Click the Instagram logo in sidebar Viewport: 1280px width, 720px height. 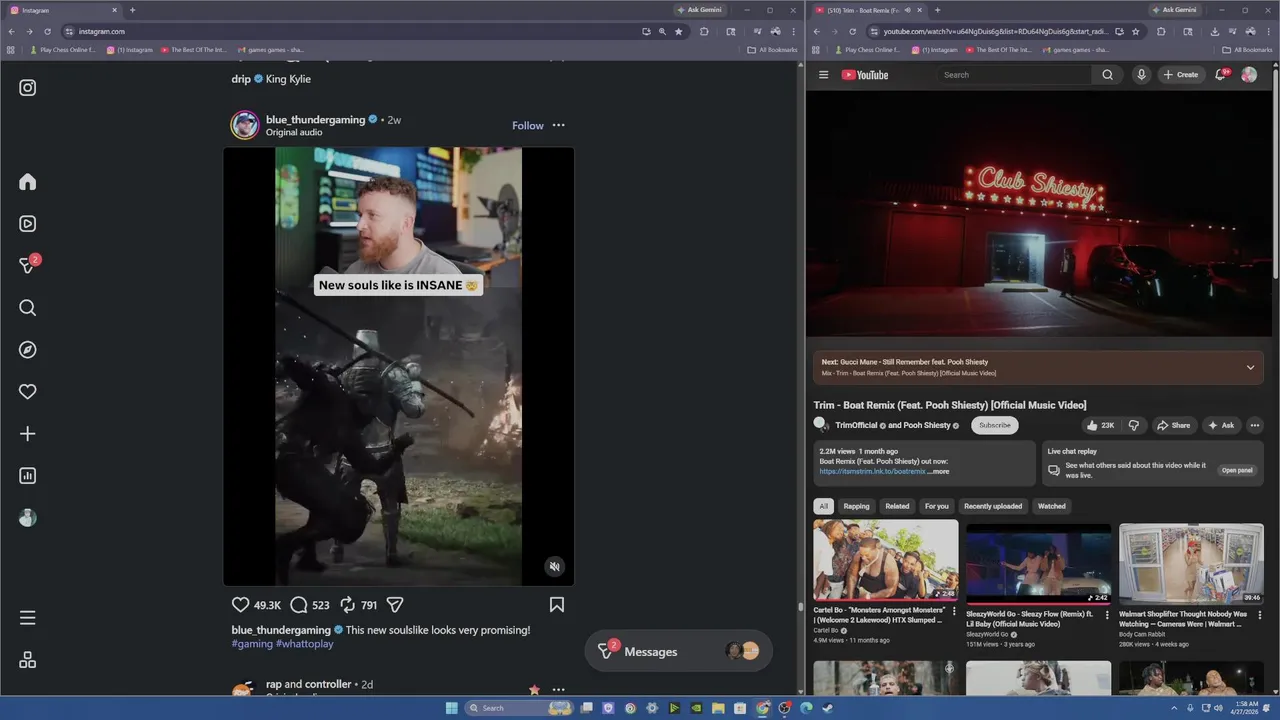(x=28, y=88)
